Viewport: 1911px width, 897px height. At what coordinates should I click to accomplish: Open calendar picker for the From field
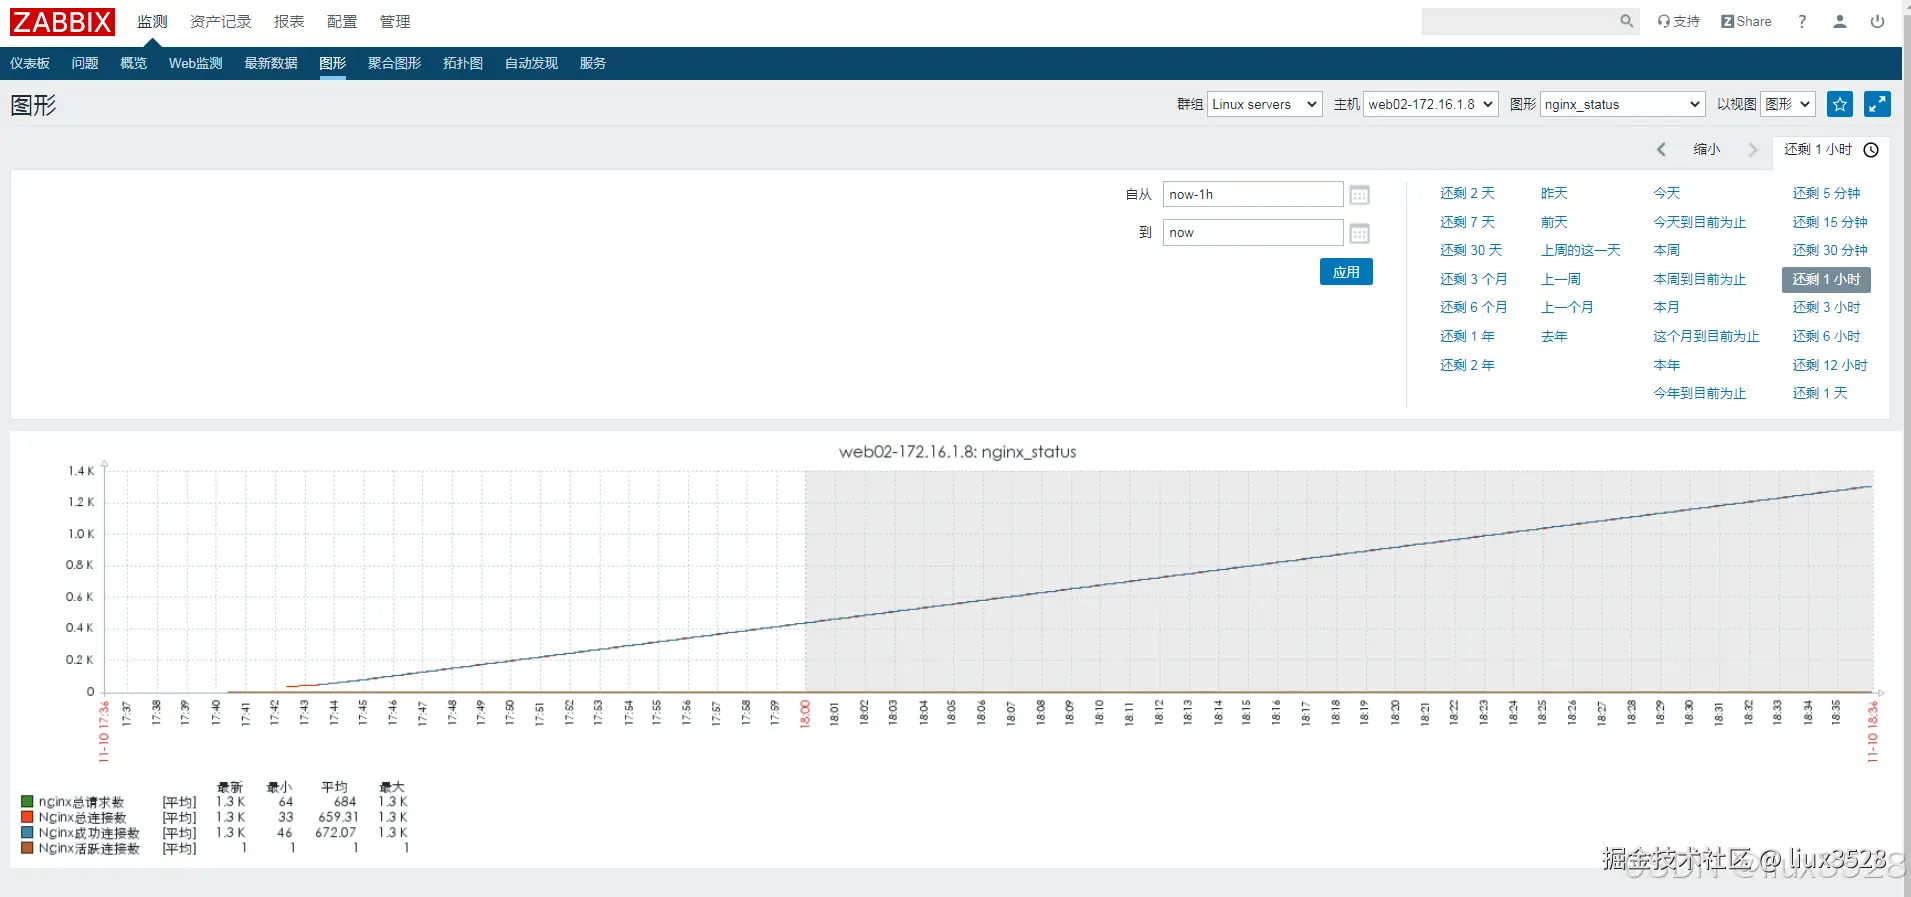(x=1359, y=195)
